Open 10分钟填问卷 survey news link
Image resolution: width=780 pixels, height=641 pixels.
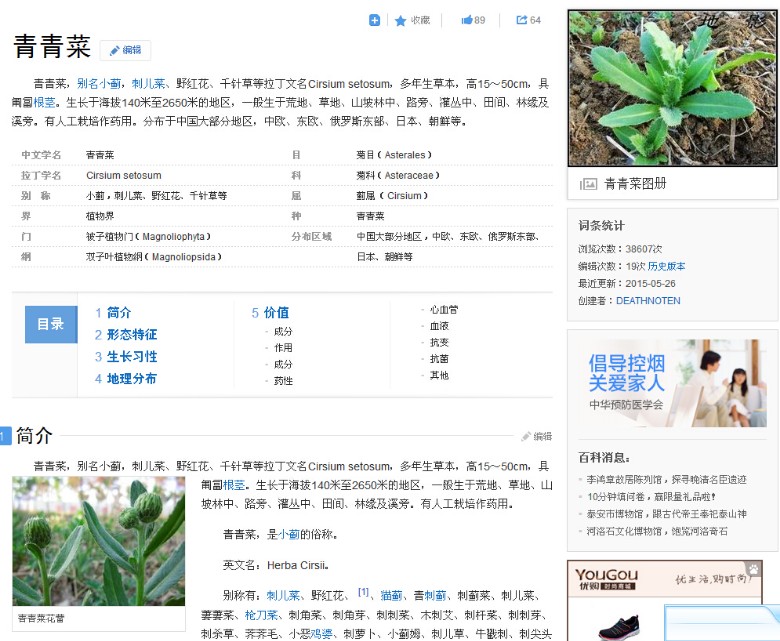(651, 496)
